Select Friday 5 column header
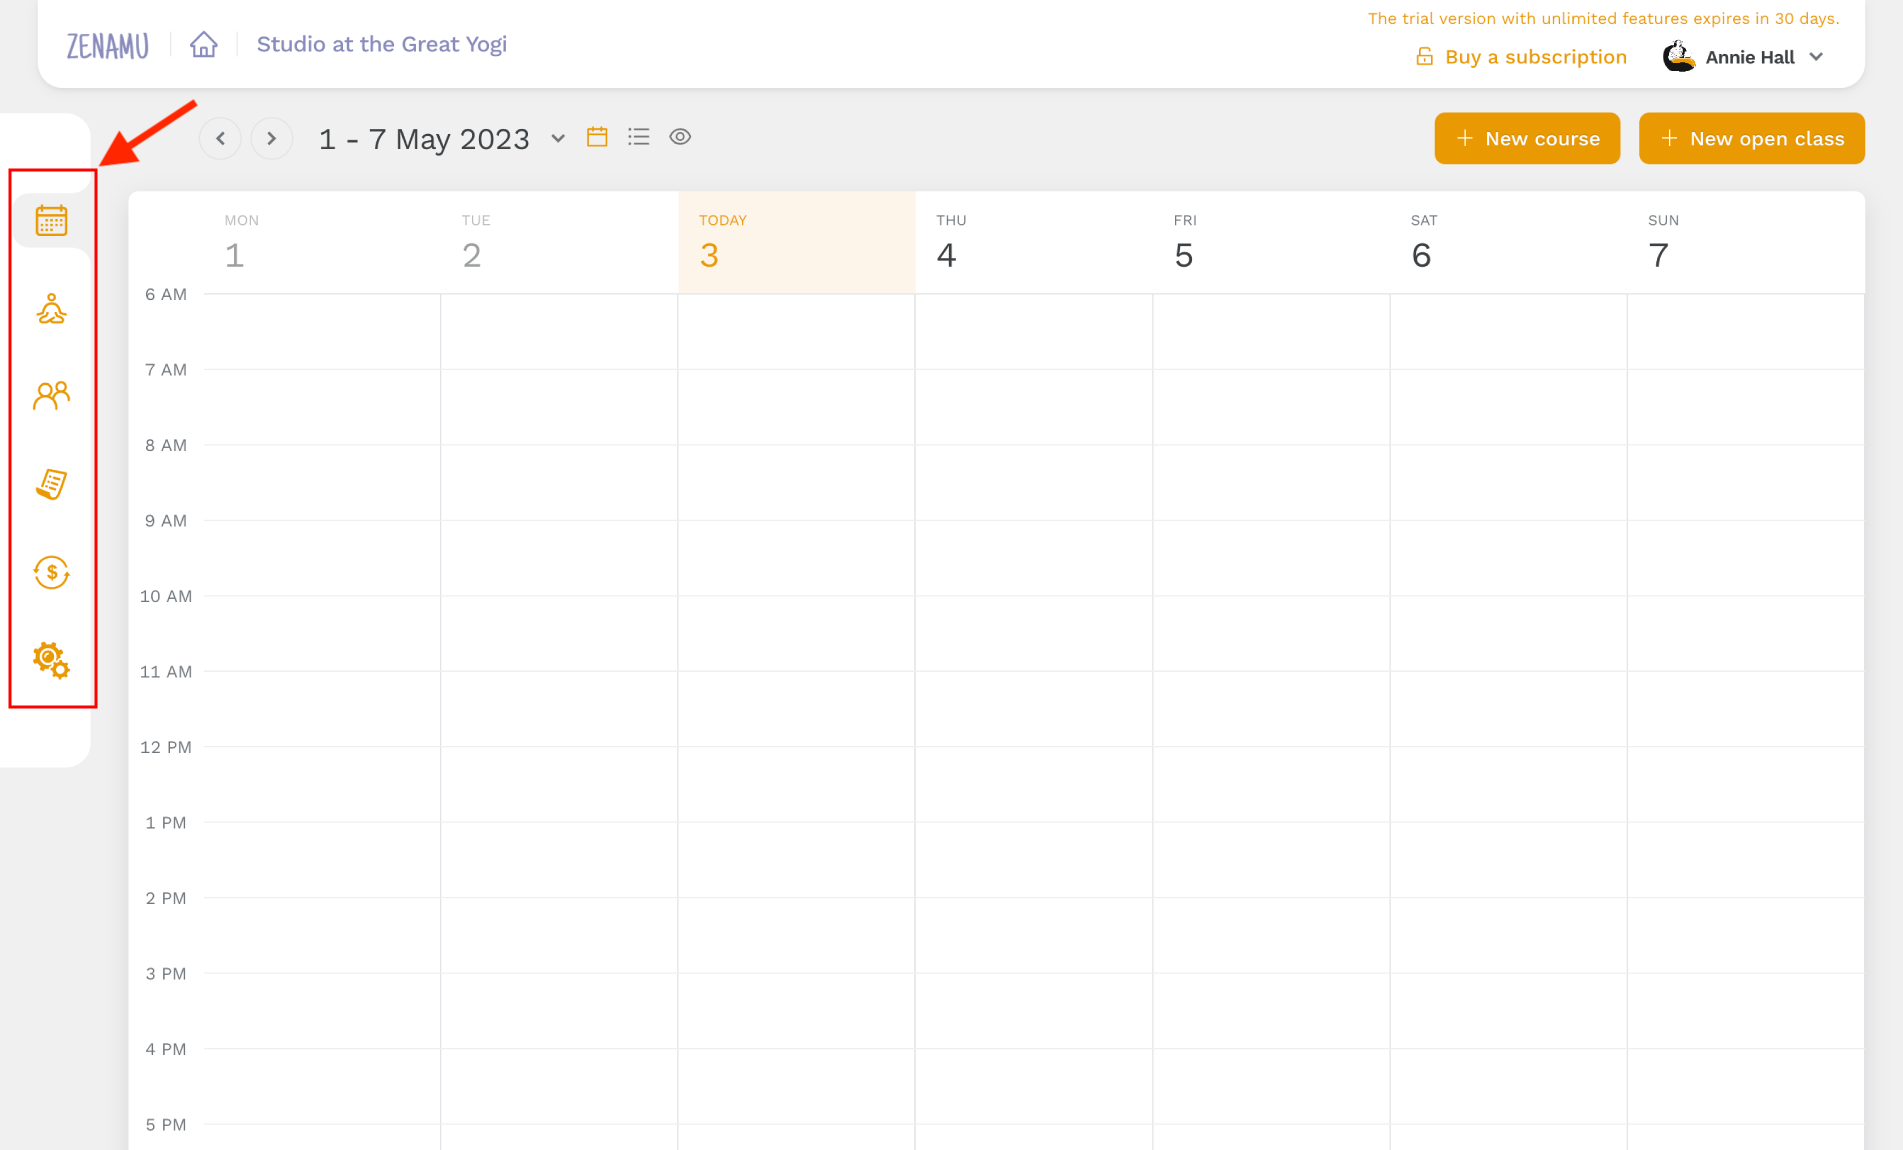The image size is (1903, 1150). [1271, 243]
